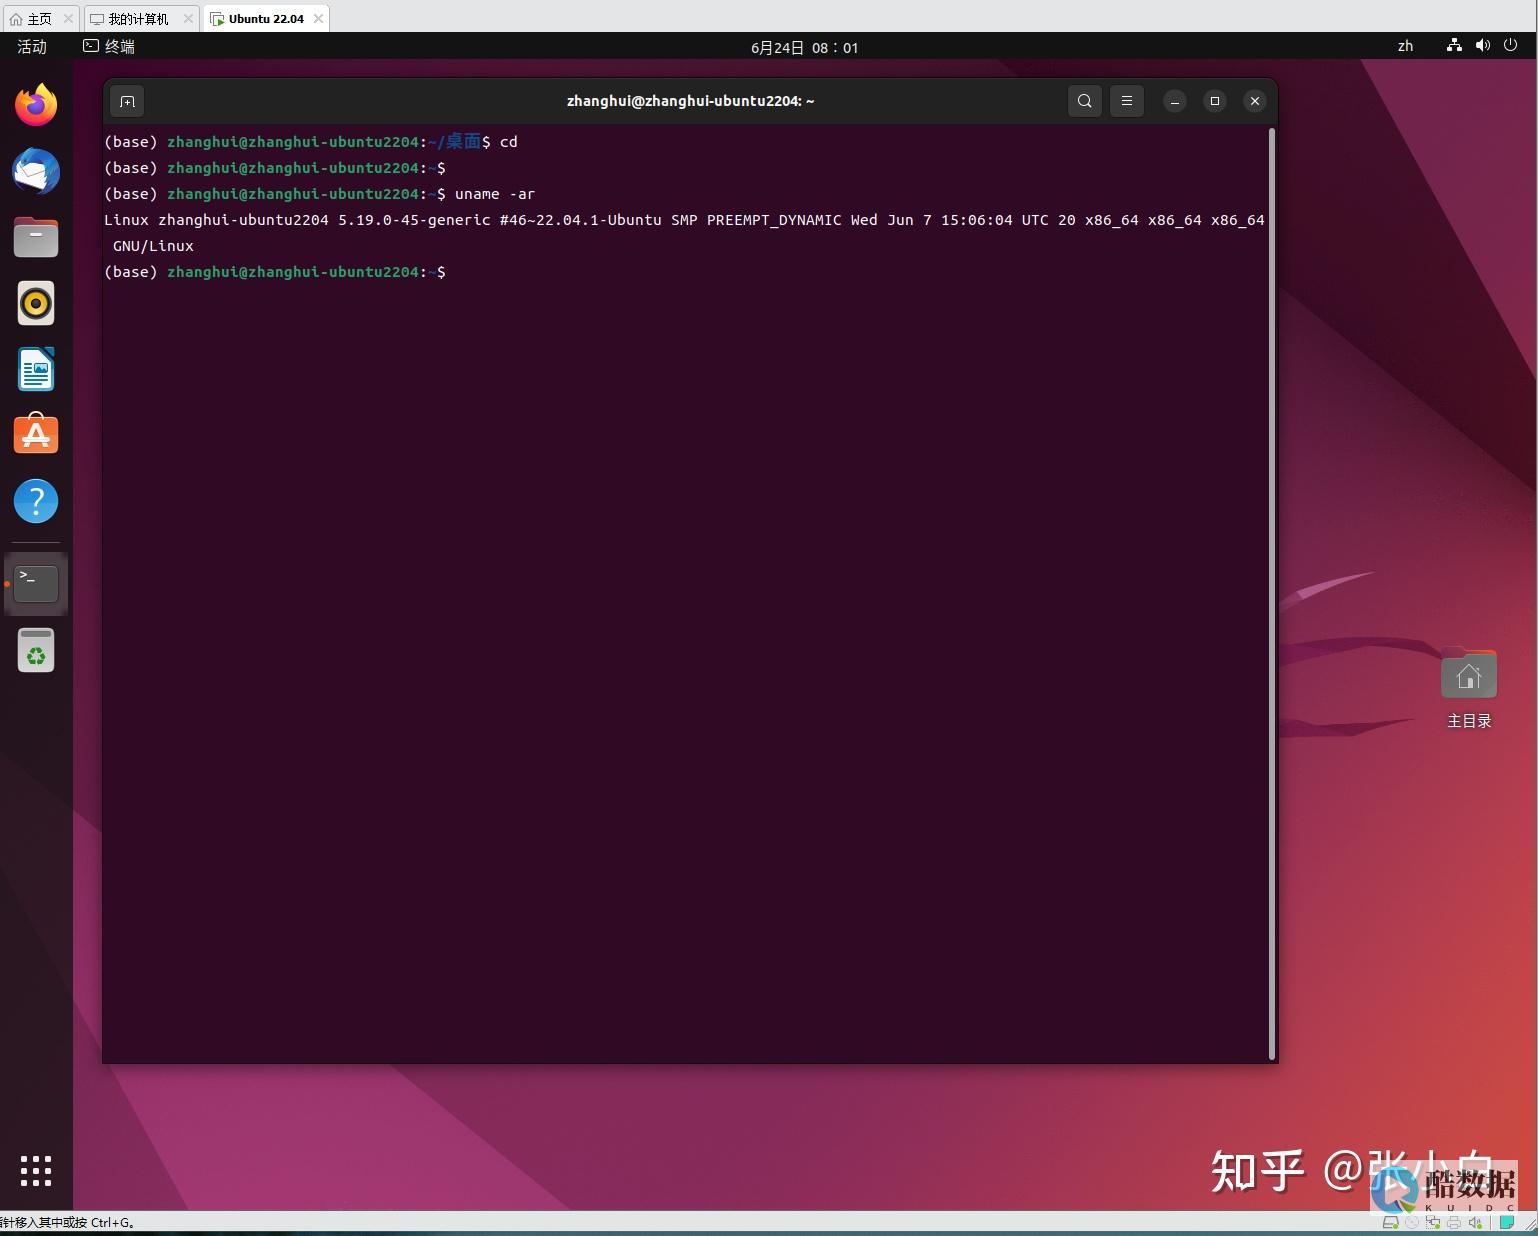Select the Terminal icon in the dock
This screenshot has width=1538, height=1236.
(36, 583)
